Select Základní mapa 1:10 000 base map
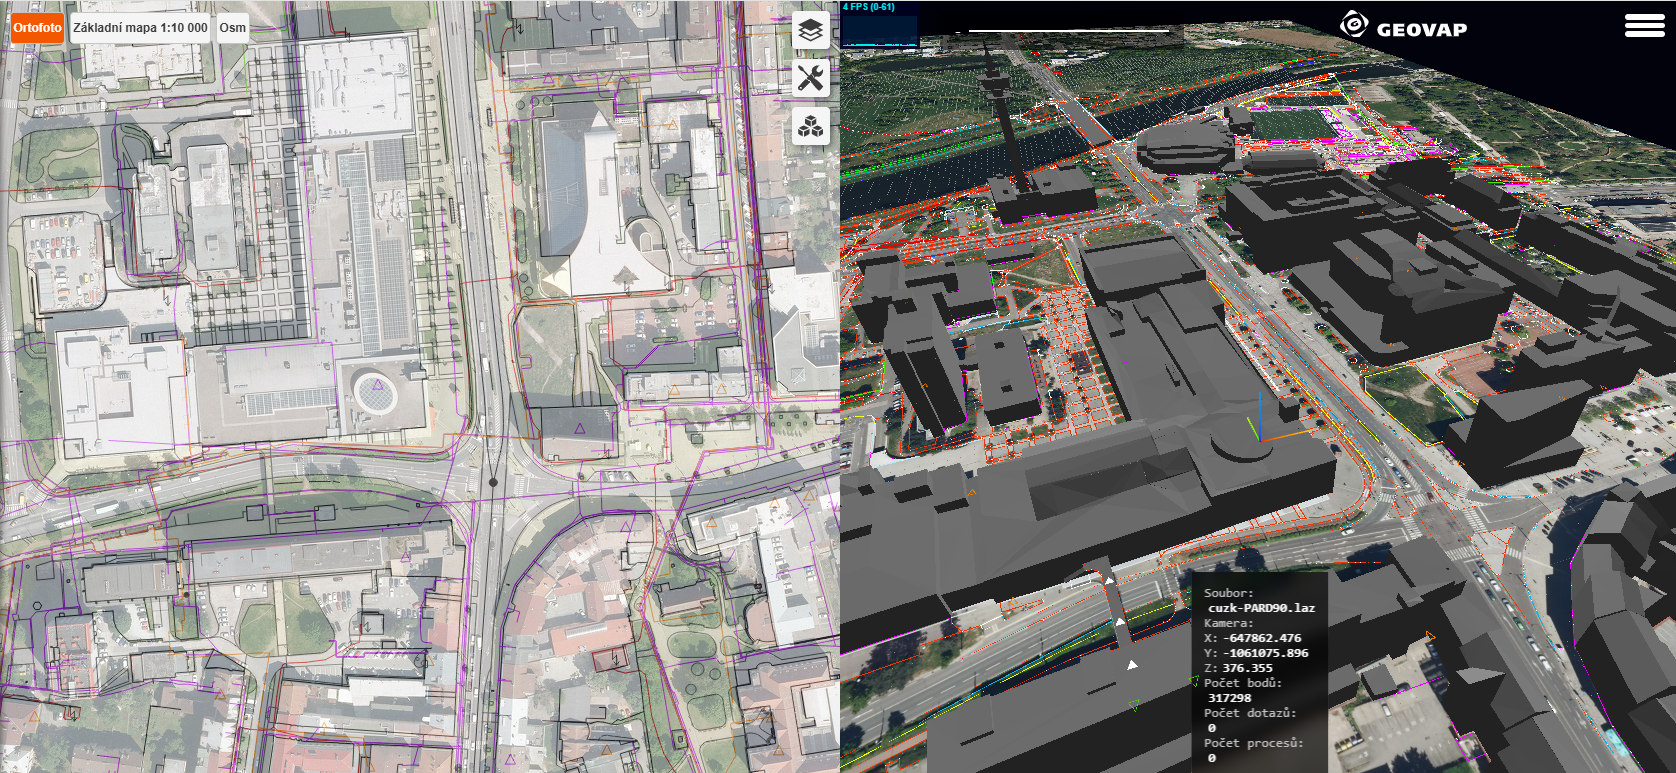 point(140,28)
